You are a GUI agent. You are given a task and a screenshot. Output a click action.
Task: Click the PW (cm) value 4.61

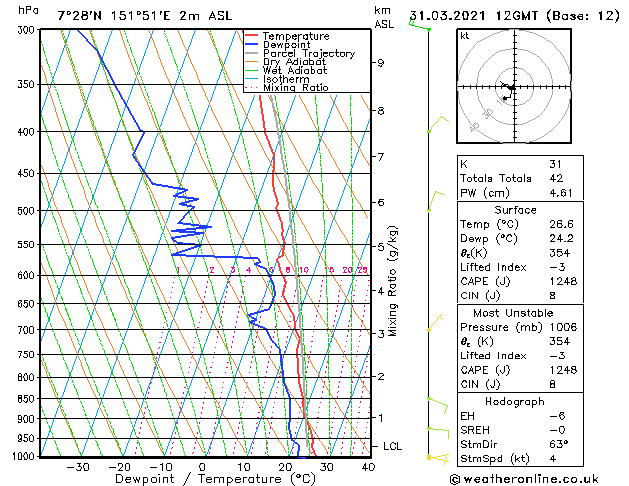(561, 193)
